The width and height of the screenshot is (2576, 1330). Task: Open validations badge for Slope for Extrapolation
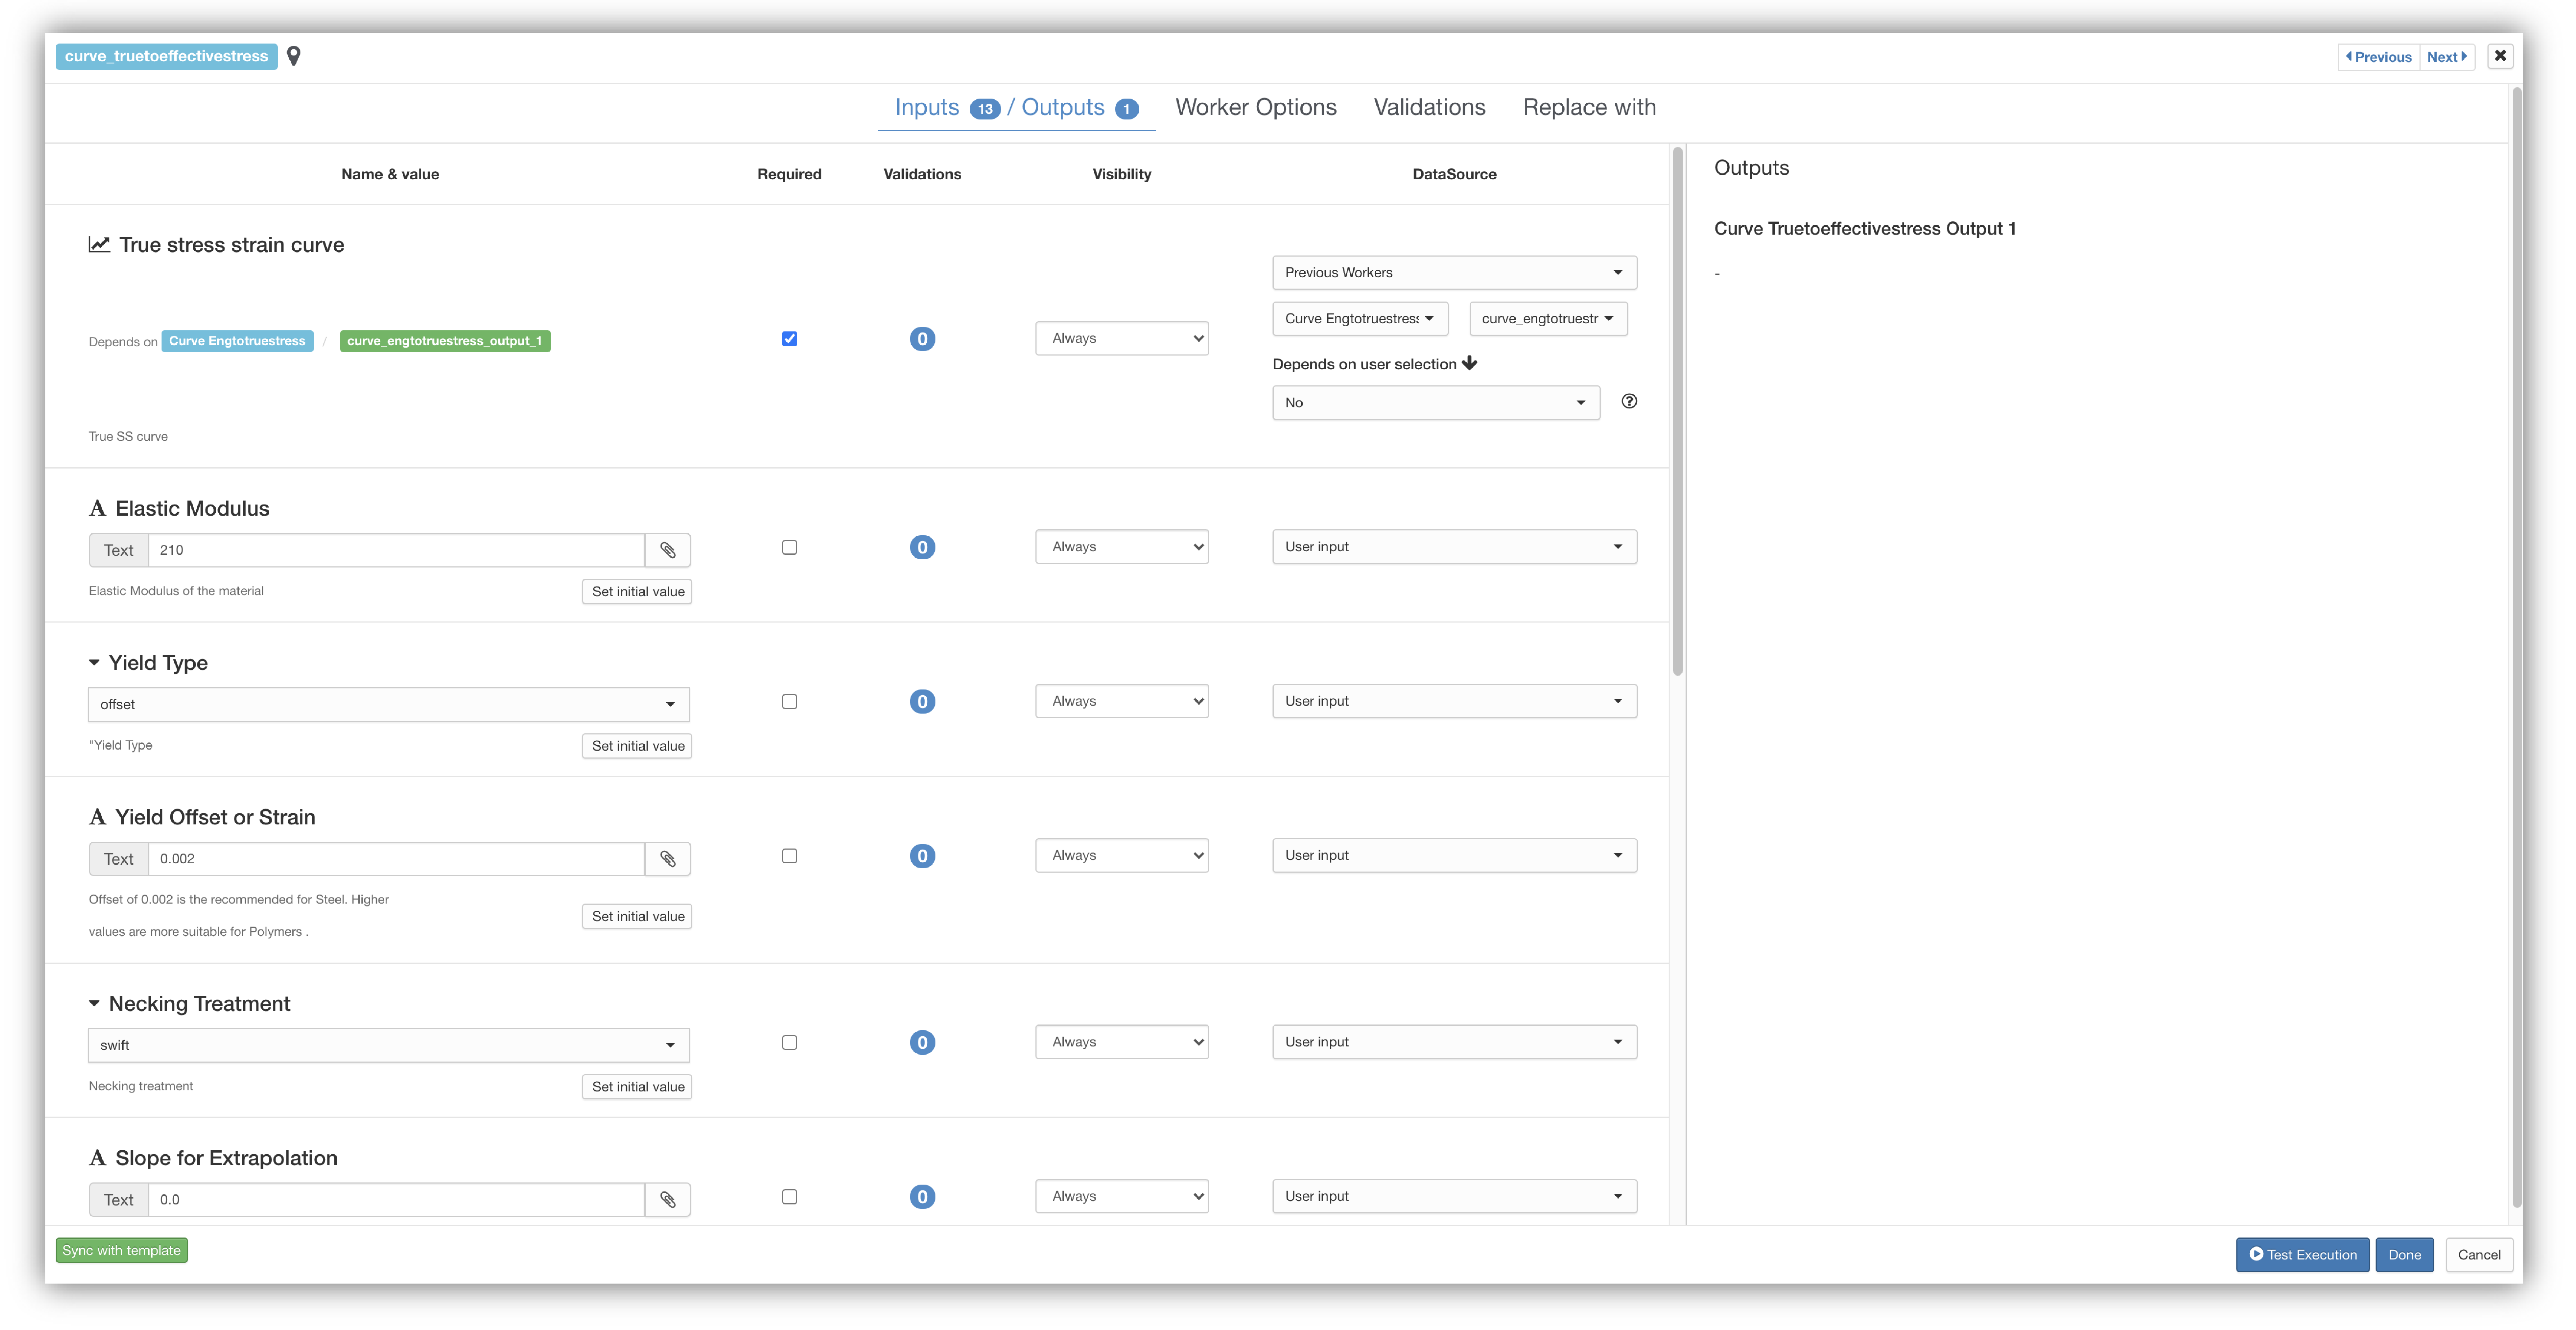click(x=922, y=1197)
